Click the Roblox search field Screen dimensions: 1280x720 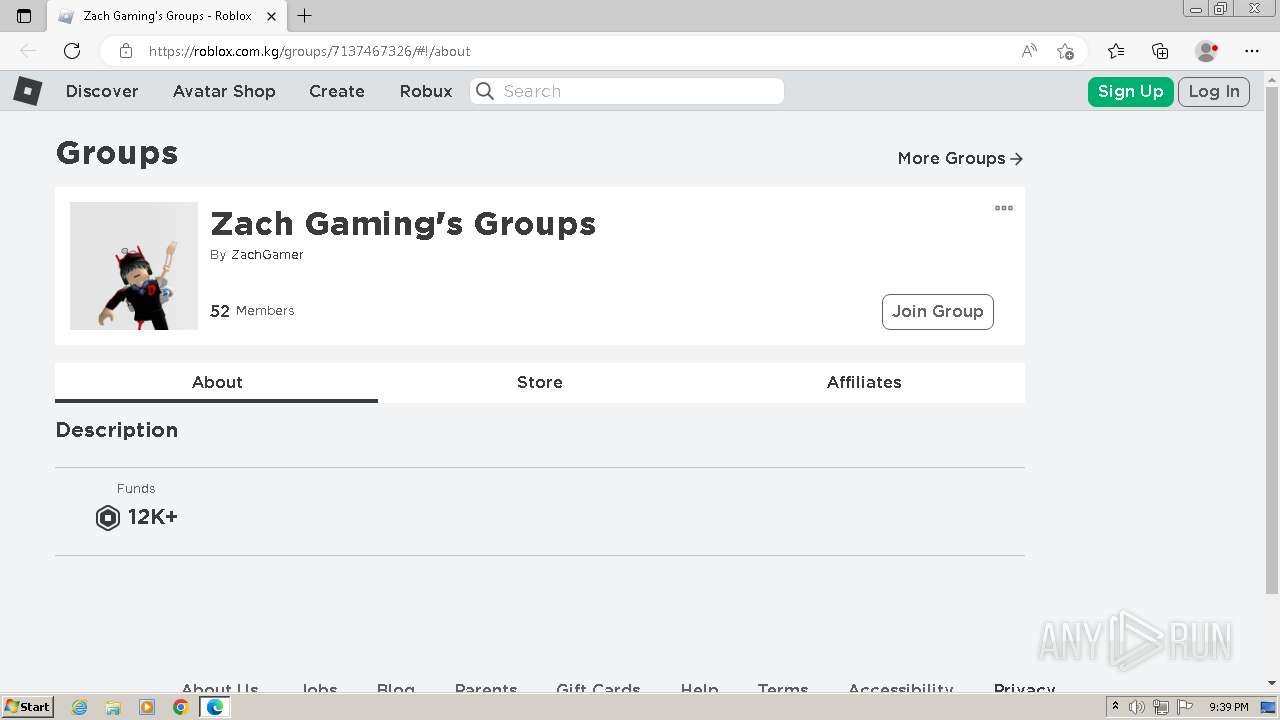coord(627,91)
